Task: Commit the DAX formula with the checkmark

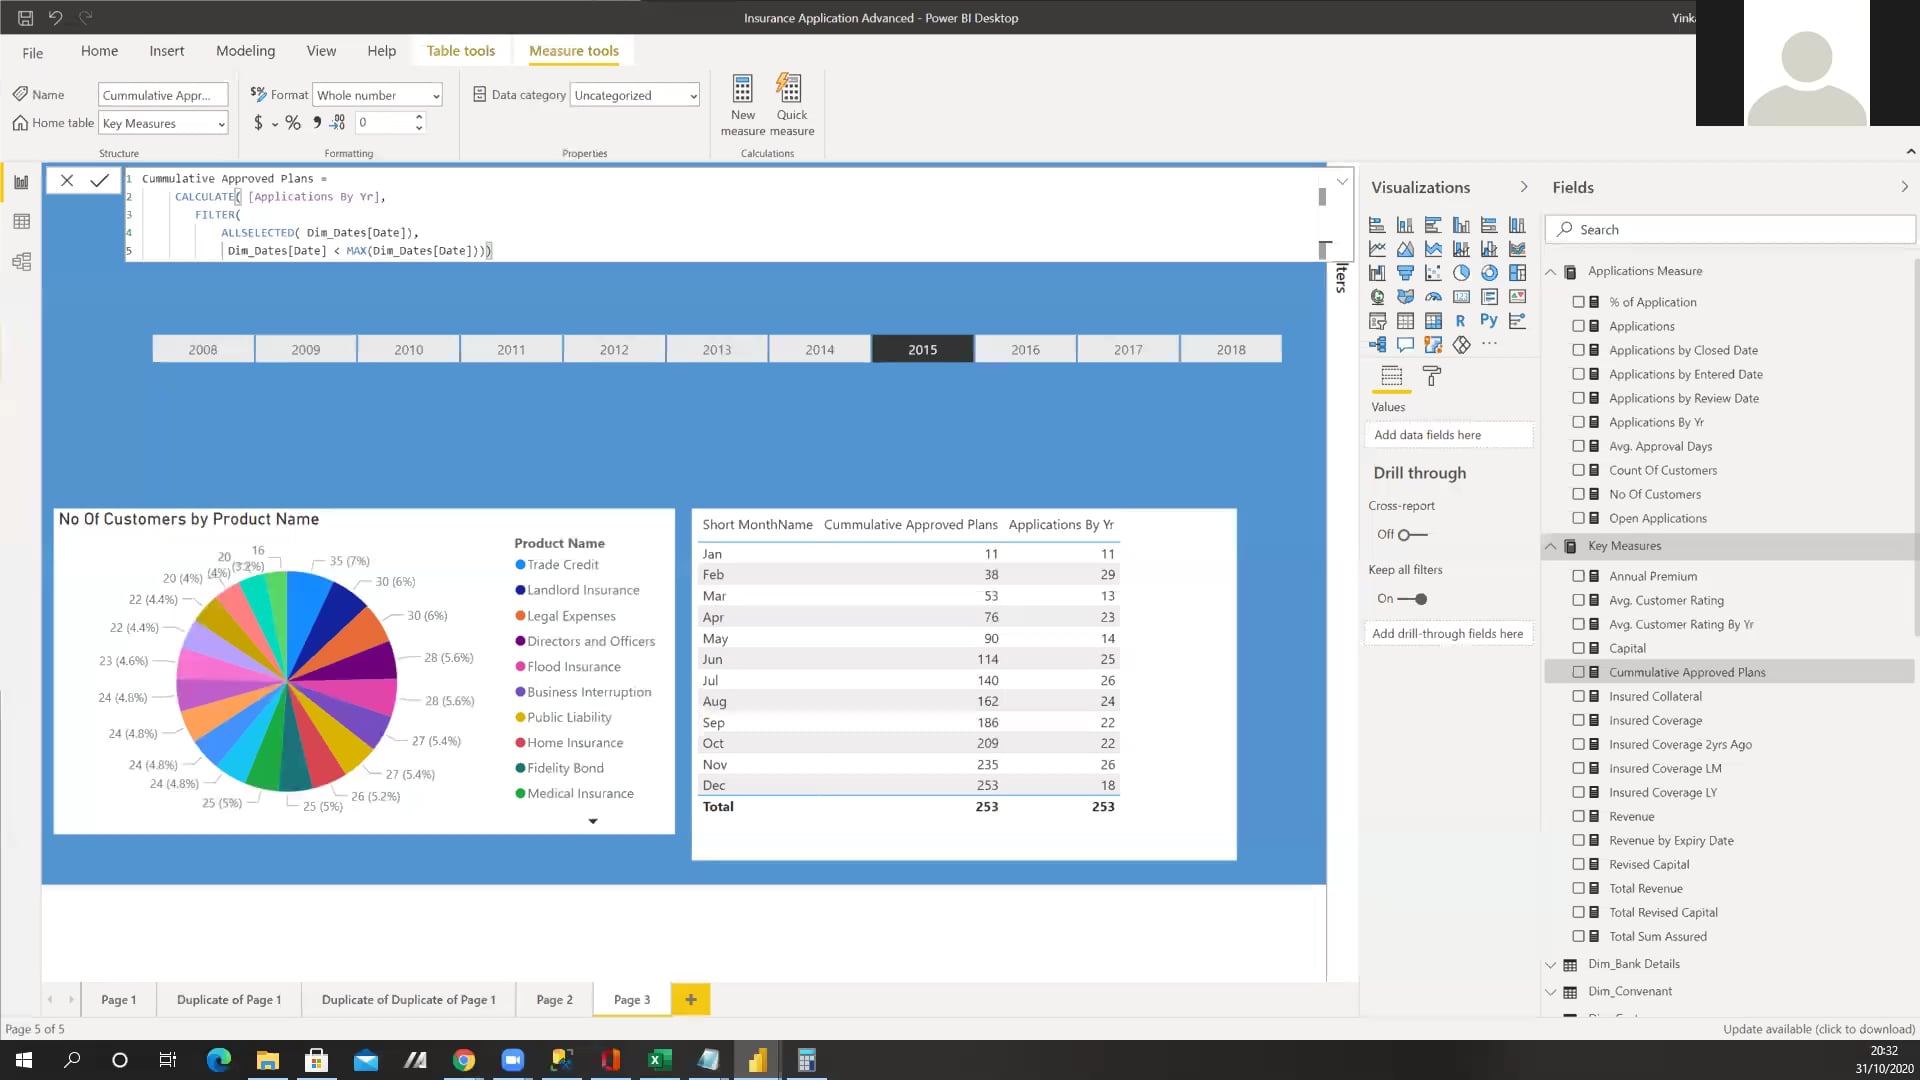Action: click(99, 181)
